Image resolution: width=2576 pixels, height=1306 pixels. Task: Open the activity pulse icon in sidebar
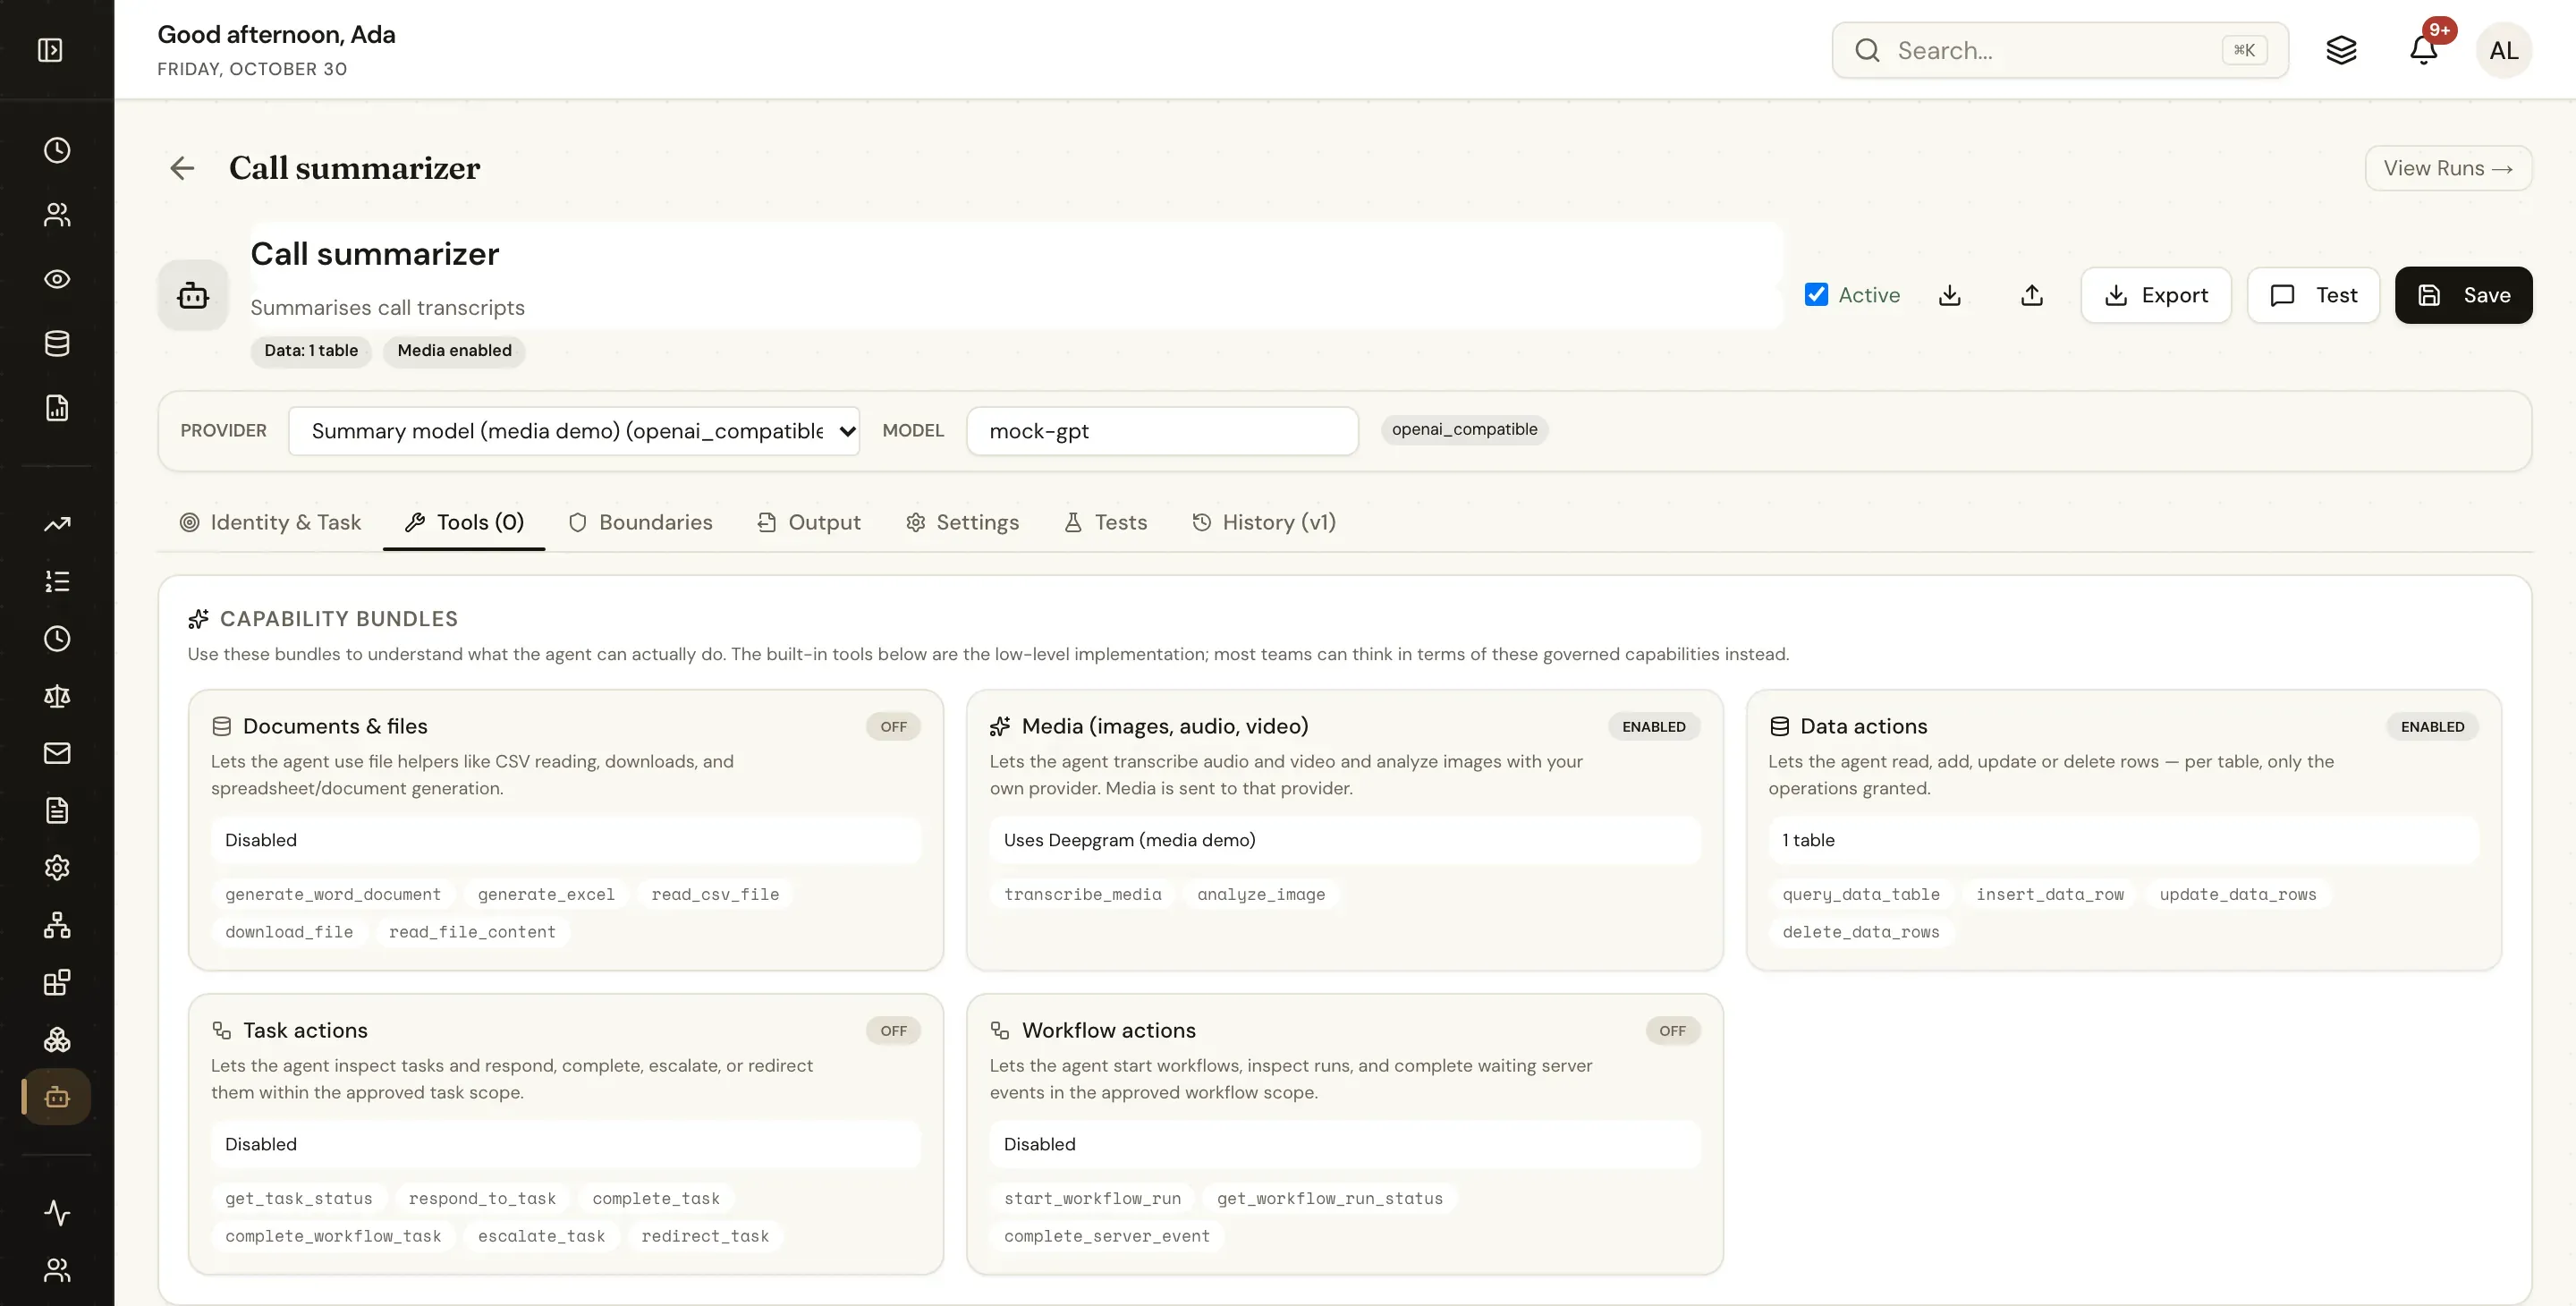click(57, 1212)
